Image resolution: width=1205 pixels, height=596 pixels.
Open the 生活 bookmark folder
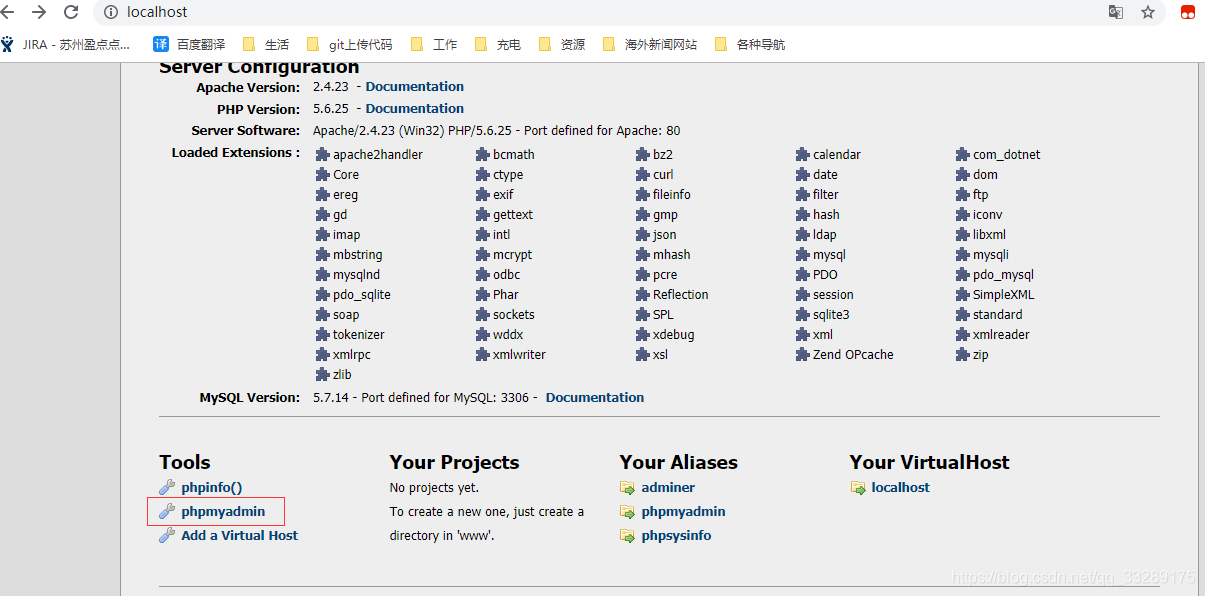point(266,44)
